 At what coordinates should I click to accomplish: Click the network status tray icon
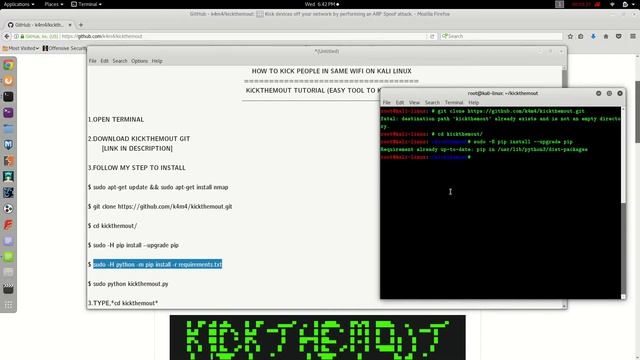tap(612, 4)
